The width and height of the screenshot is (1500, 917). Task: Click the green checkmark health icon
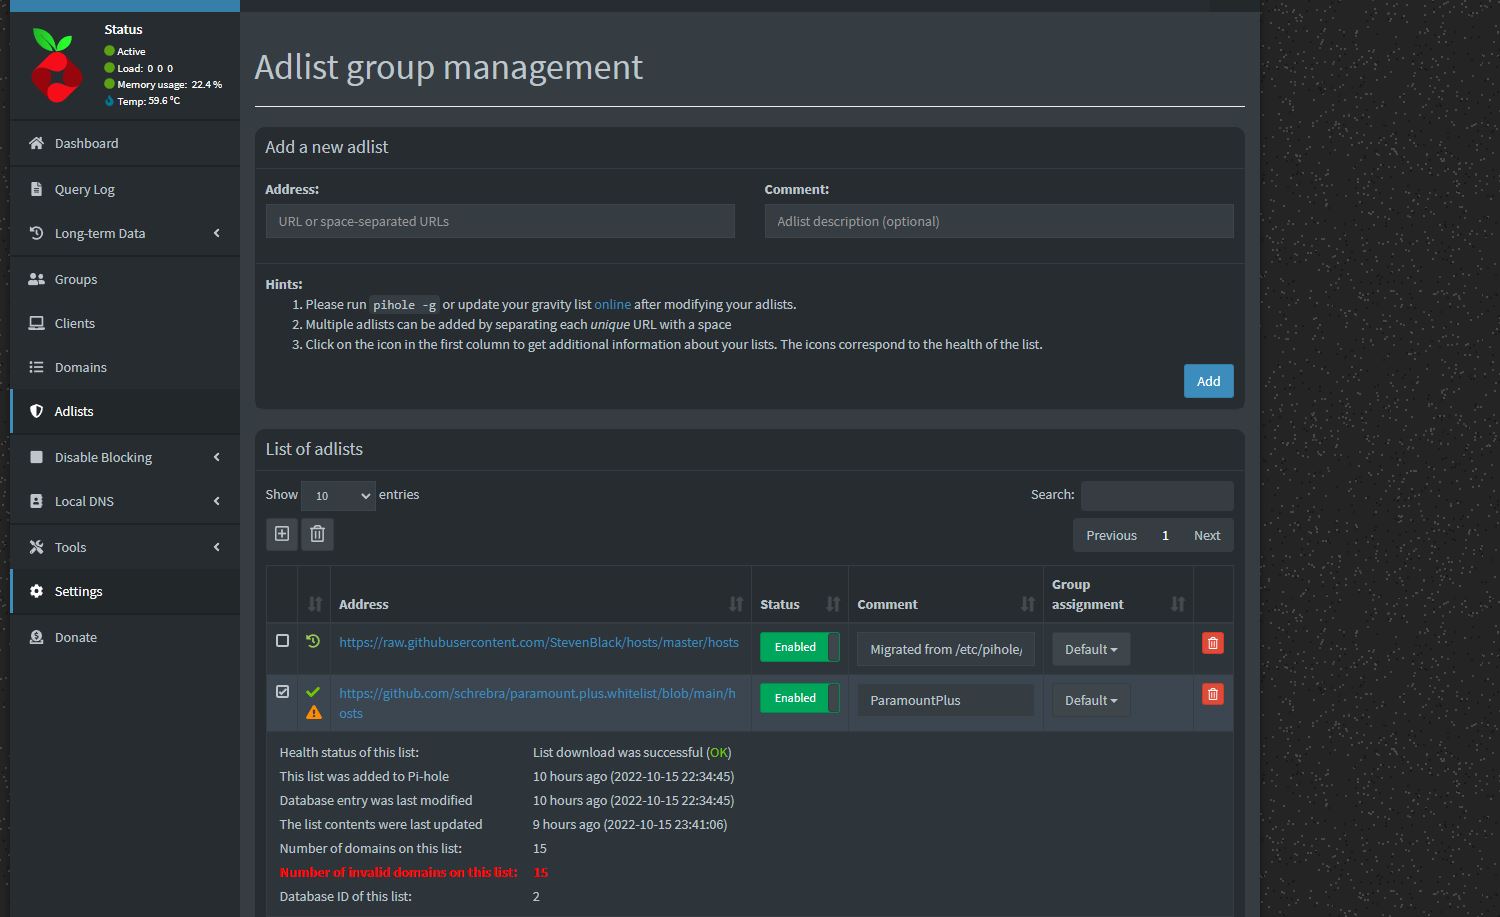(x=313, y=692)
